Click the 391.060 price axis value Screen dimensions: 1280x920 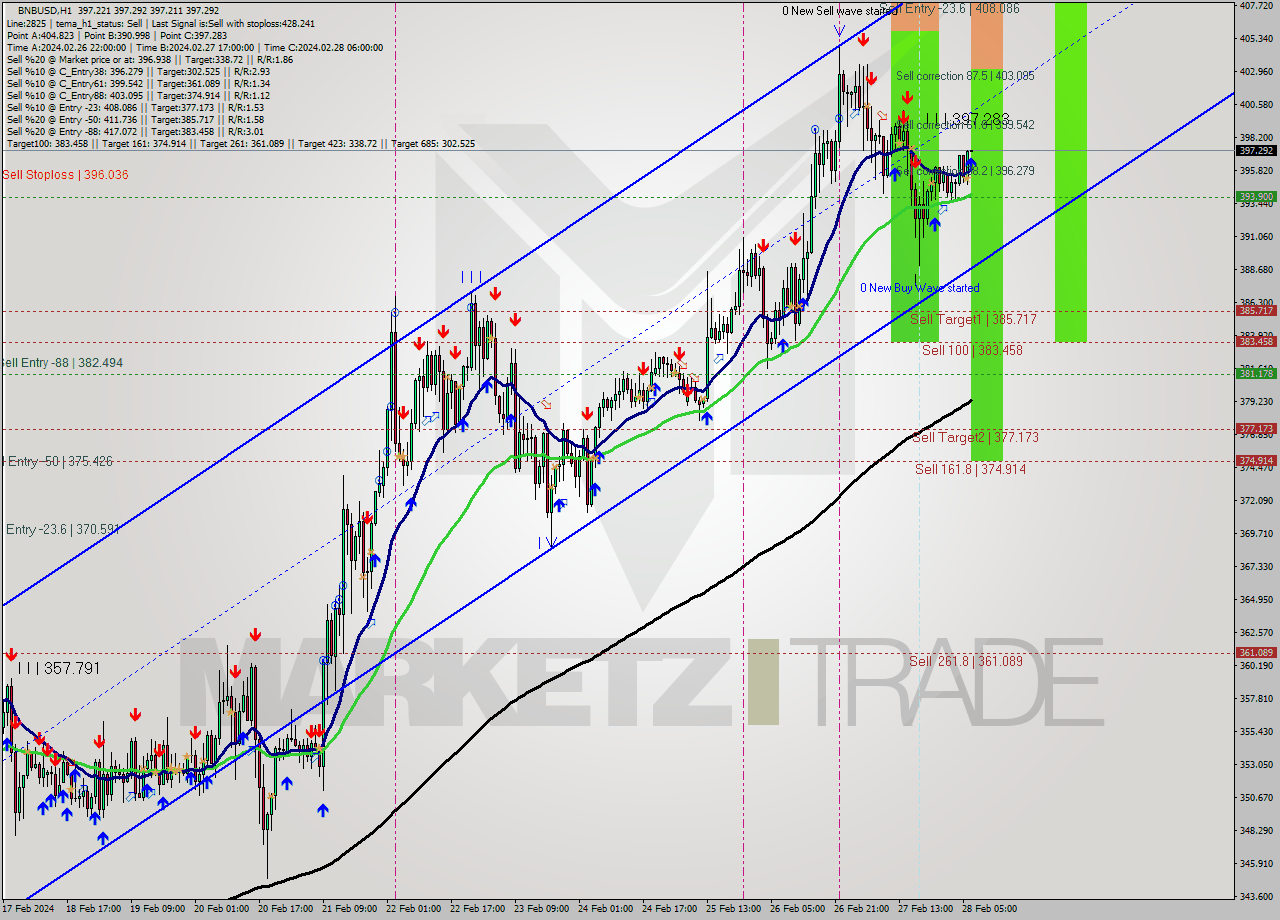tap(1256, 237)
